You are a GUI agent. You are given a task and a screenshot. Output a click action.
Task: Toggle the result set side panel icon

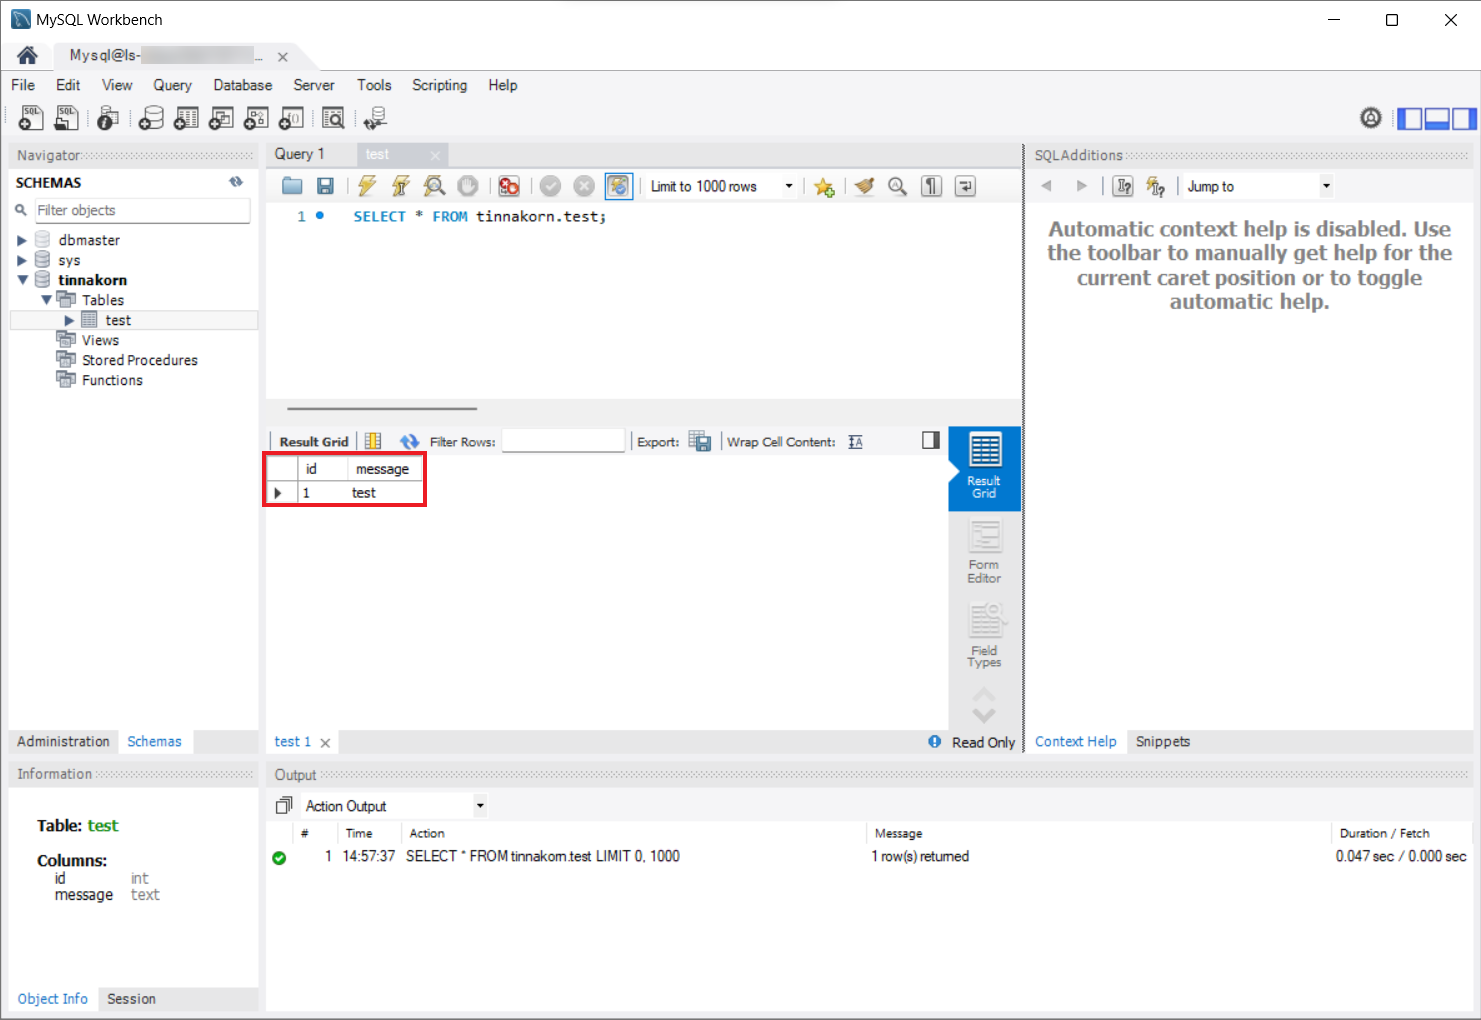pos(931,440)
